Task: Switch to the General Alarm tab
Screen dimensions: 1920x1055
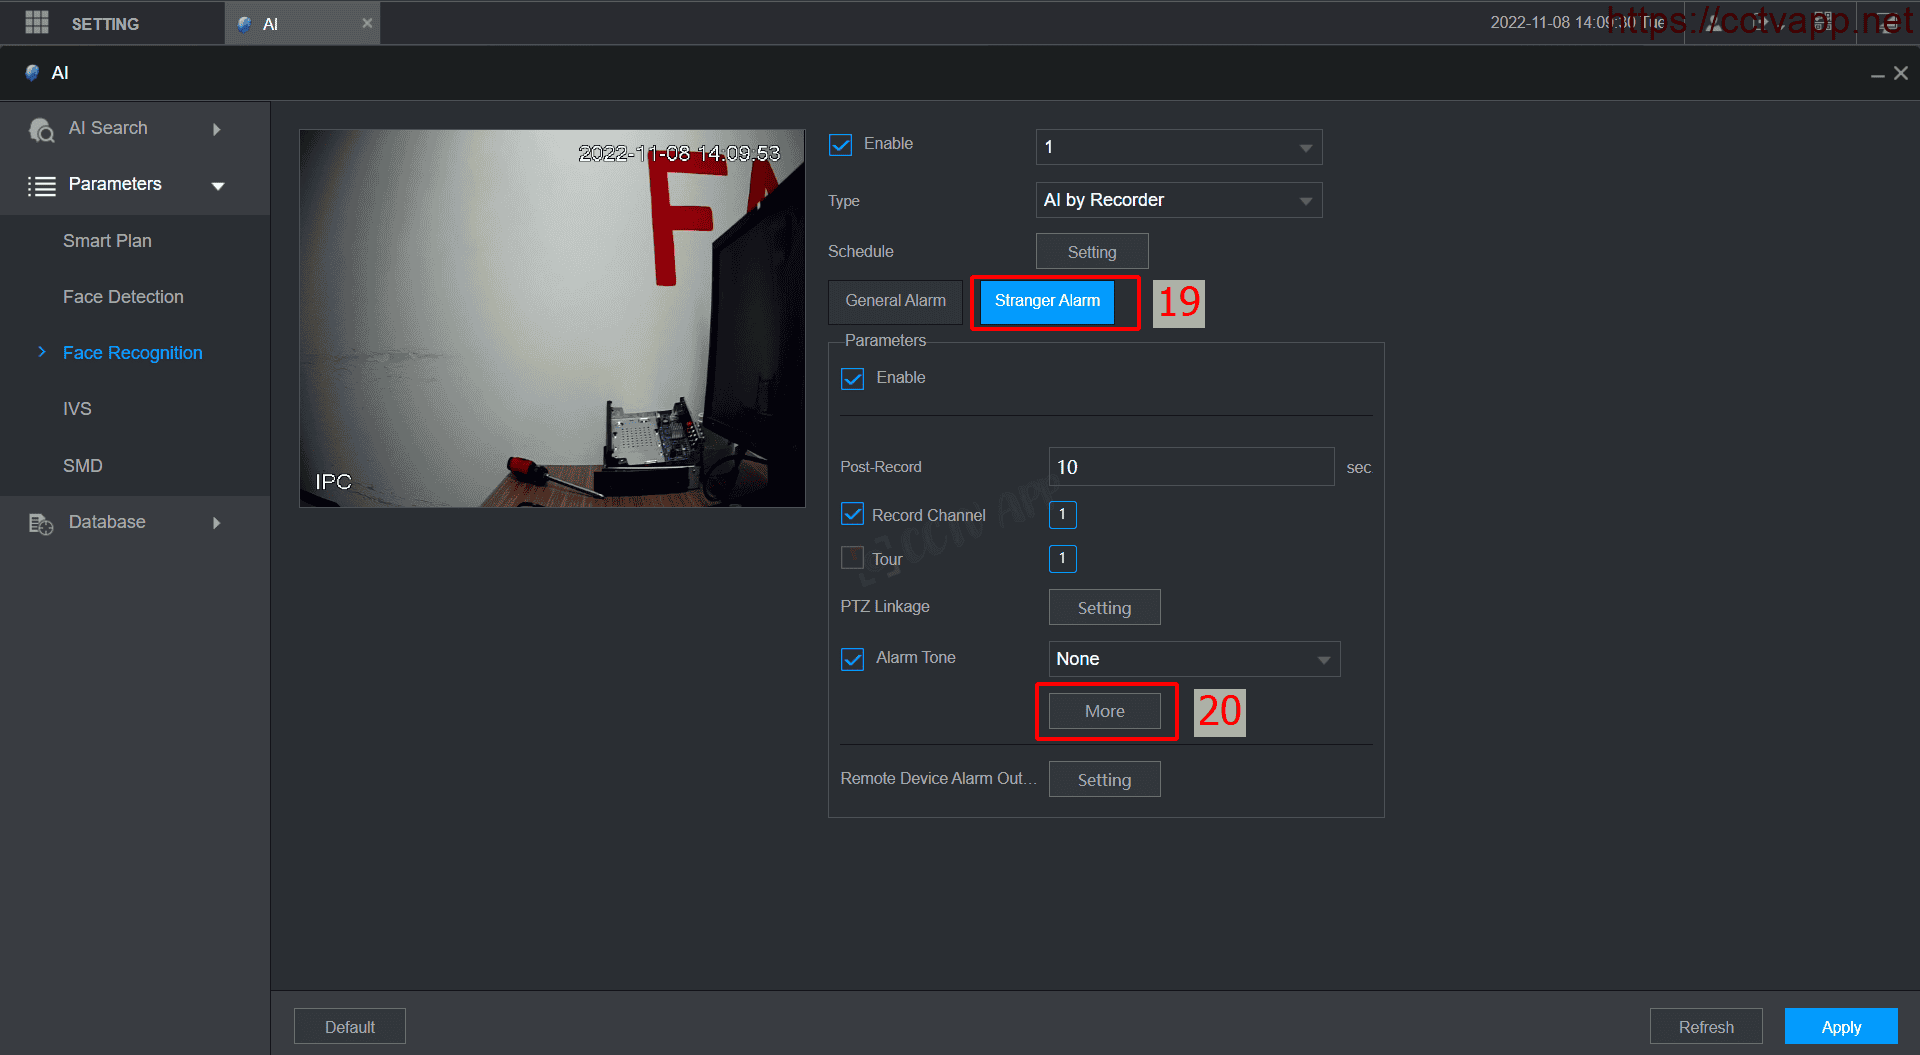Action: (x=895, y=301)
